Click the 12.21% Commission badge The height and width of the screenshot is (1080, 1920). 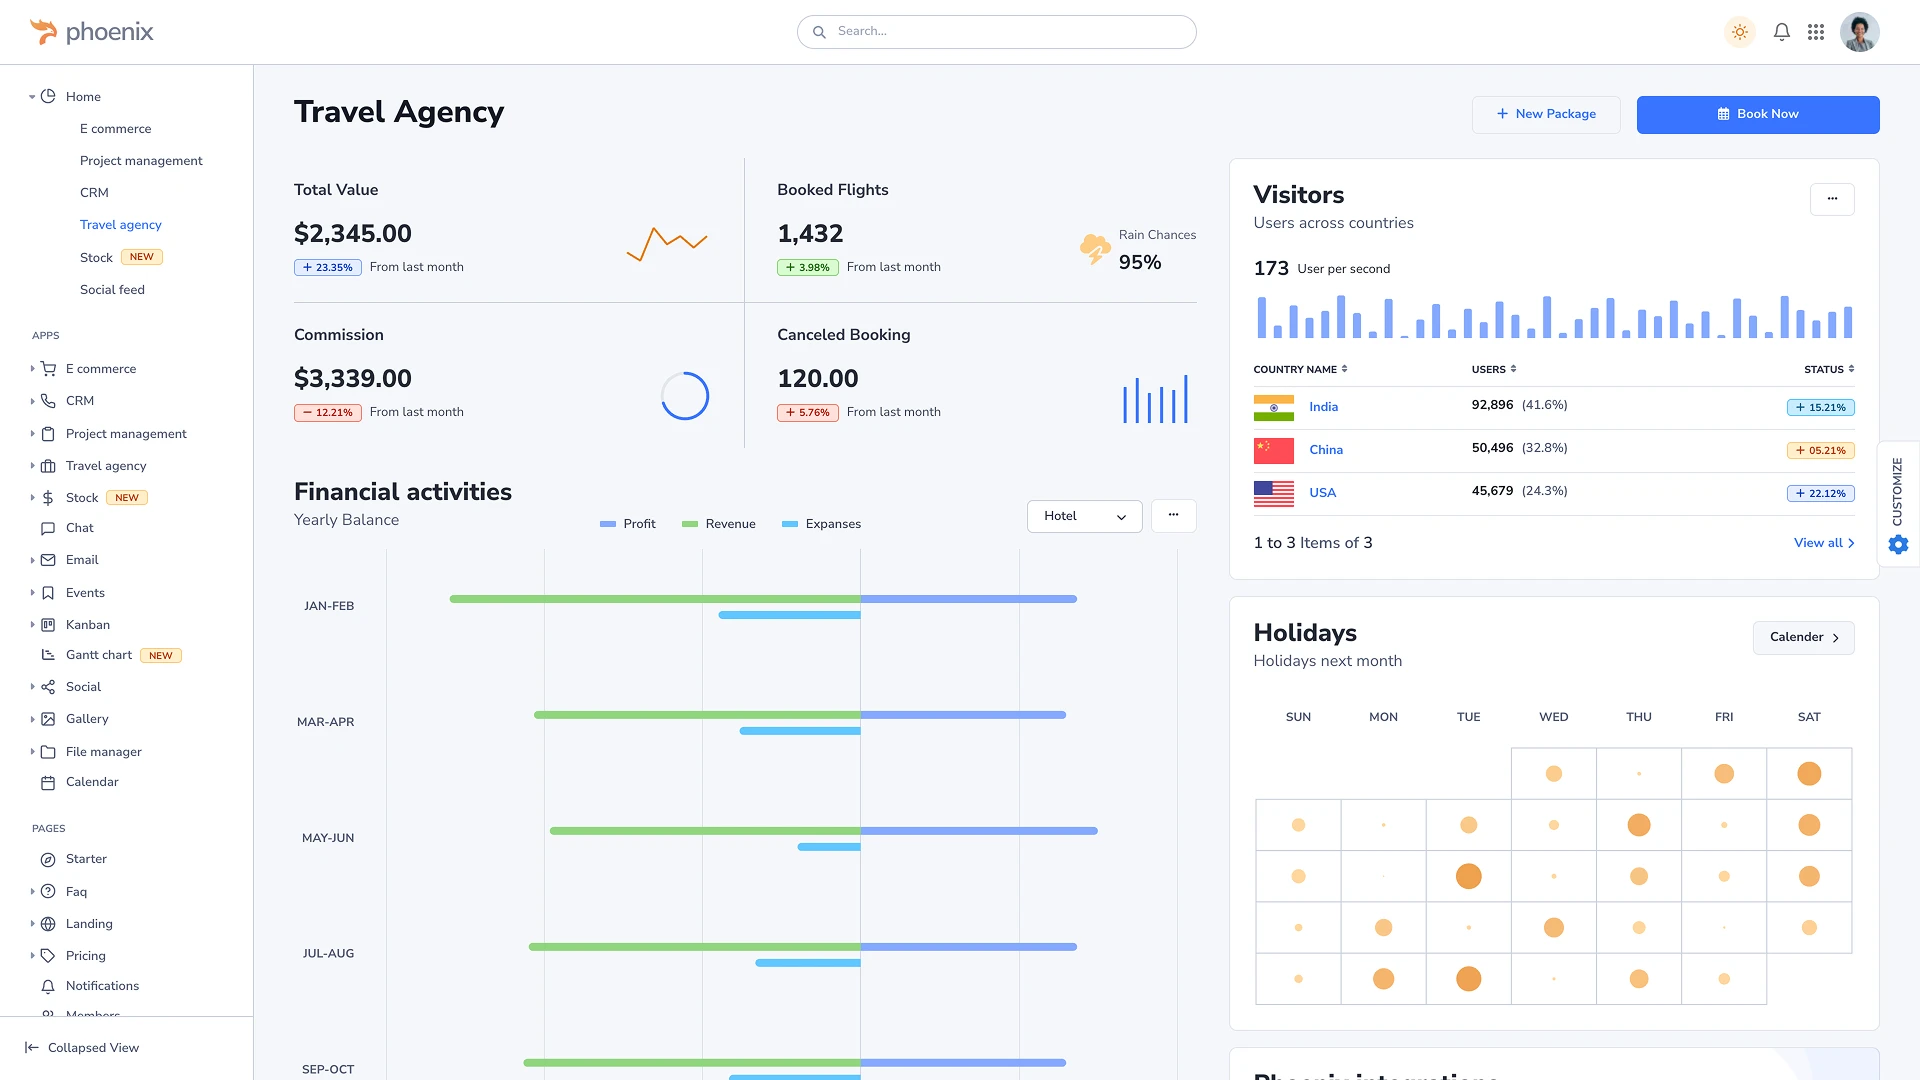click(328, 413)
